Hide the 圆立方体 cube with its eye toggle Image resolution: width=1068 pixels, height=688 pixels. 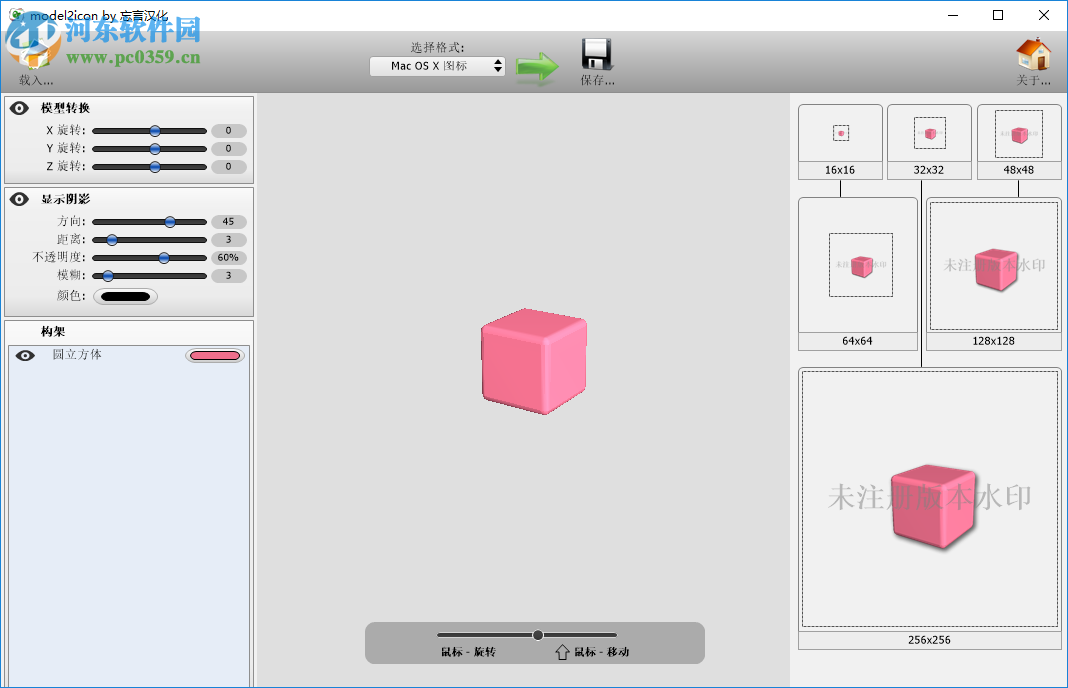coord(24,355)
